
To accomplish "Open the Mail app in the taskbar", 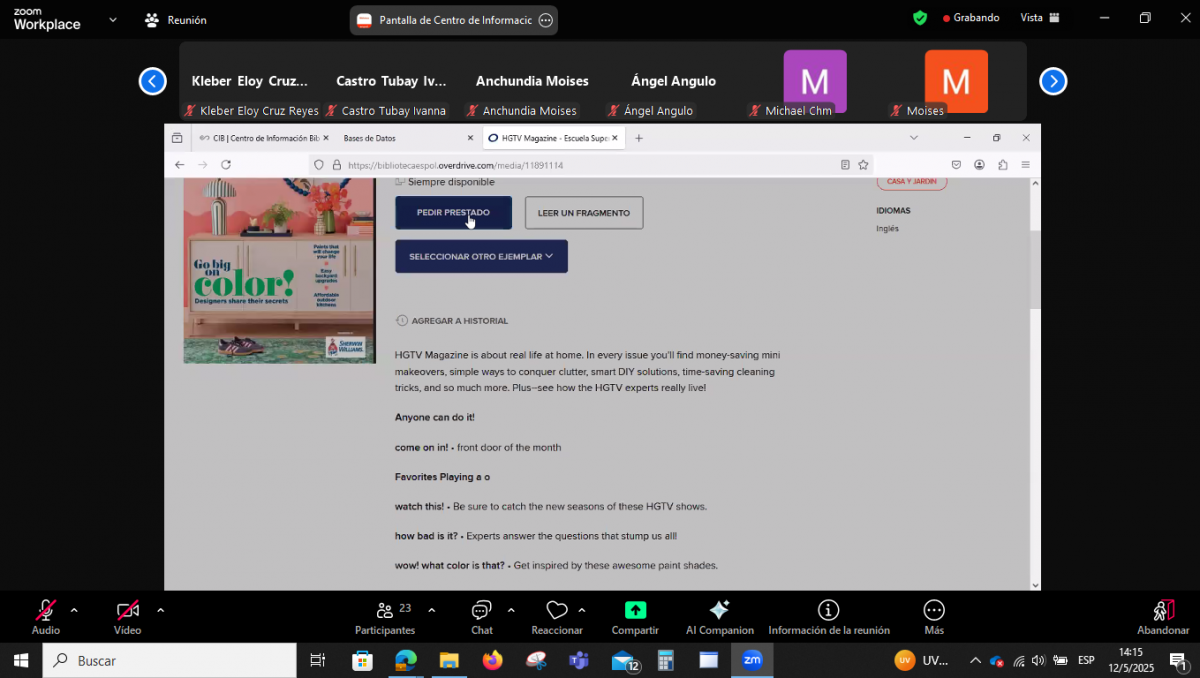I will [625, 660].
